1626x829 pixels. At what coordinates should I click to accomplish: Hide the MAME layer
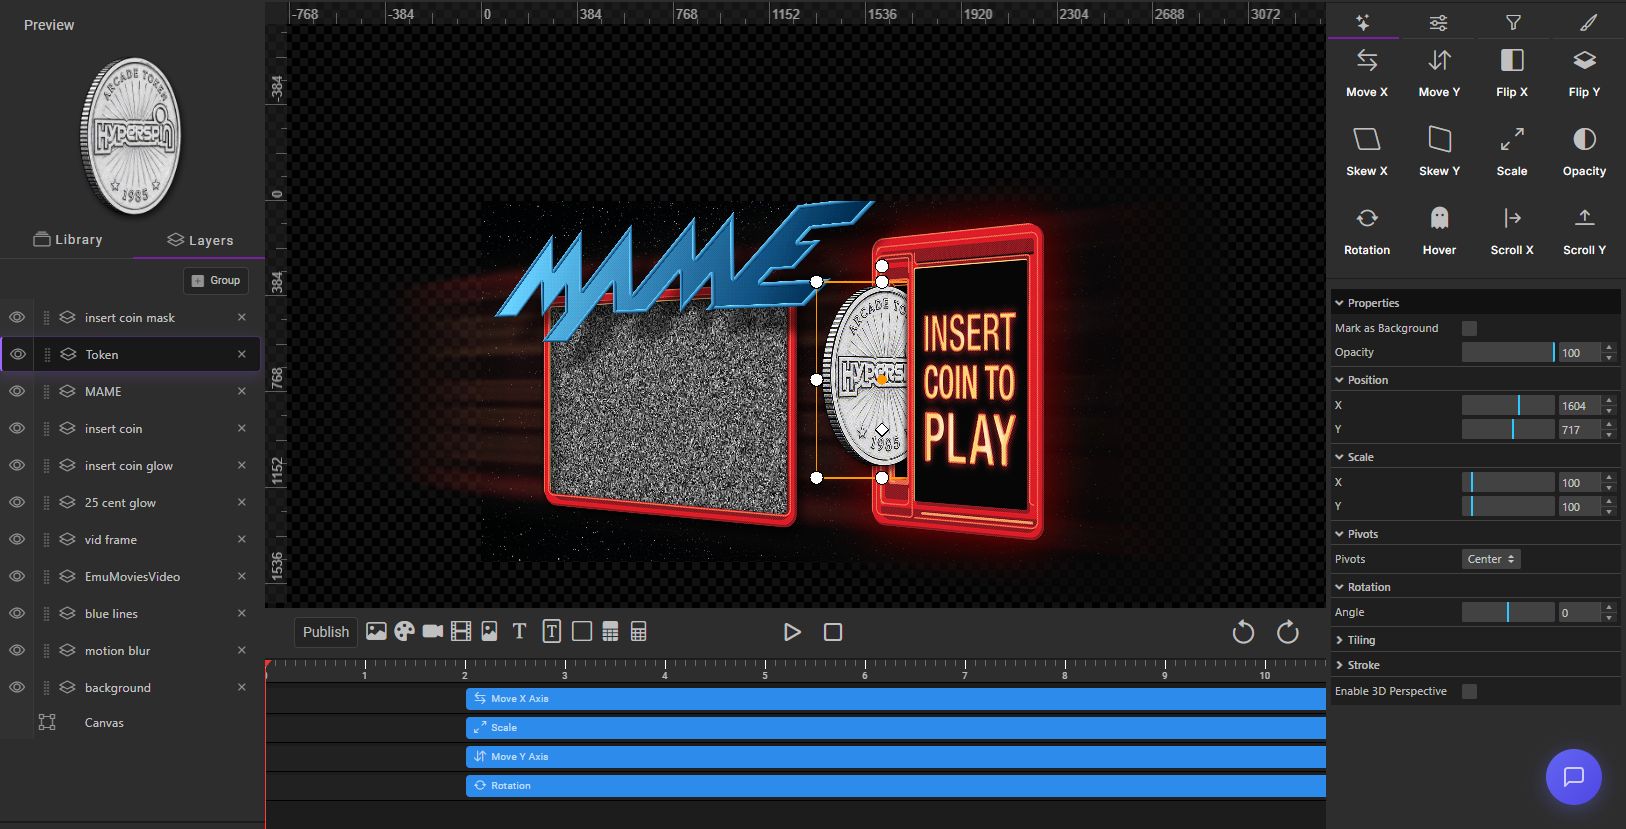tap(17, 391)
